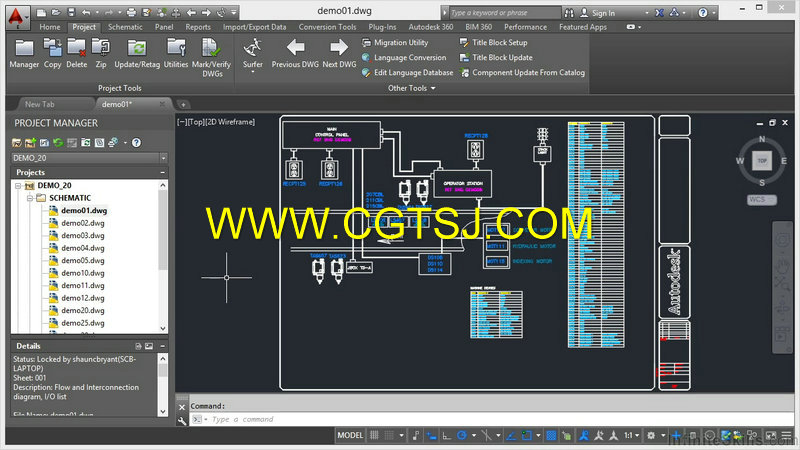Image resolution: width=800 pixels, height=450 pixels.
Task: Open Autodesk Exchange Apps X icon
Action: coord(659,13)
